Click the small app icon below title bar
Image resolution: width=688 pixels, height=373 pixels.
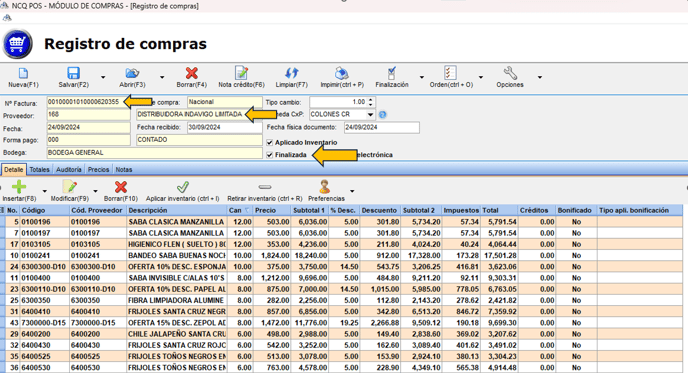pyautogui.click(x=7, y=18)
